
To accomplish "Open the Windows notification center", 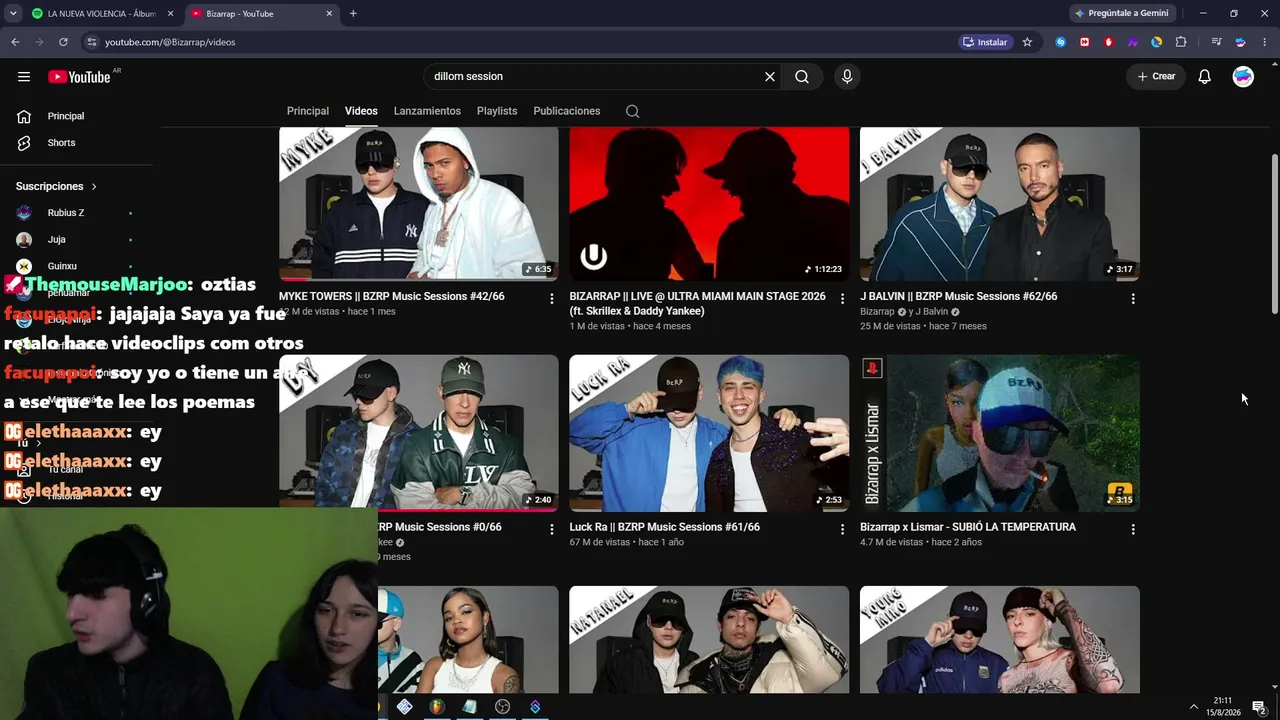I will [1259, 707].
